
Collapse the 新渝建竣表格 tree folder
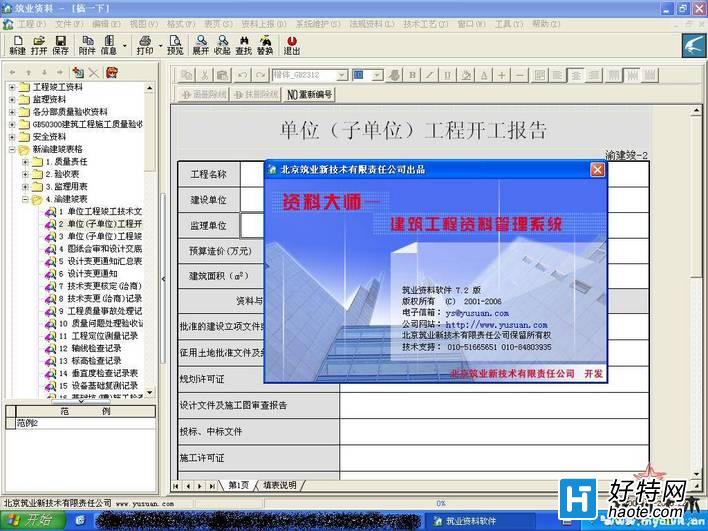[13, 149]
